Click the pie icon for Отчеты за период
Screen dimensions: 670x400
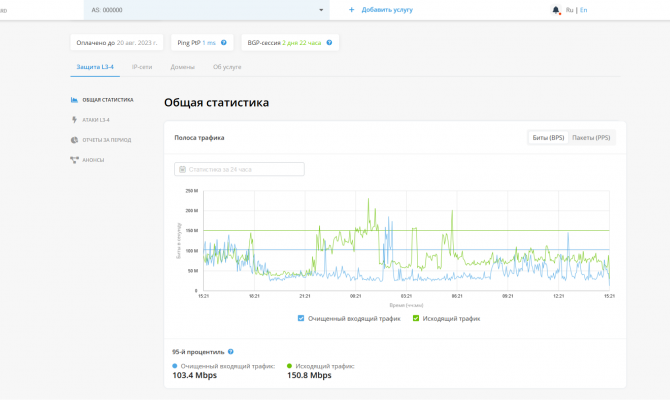(x=74, y=140)
